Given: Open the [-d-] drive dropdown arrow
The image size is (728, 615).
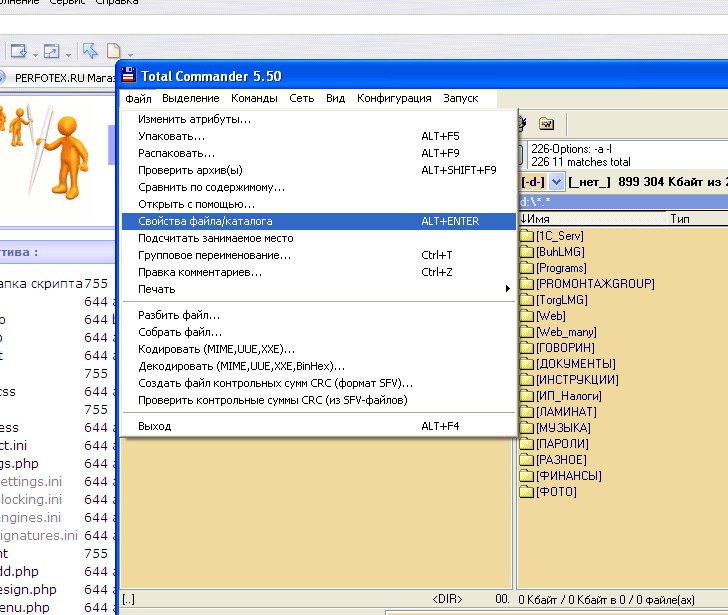Looking at the screenshot, I should 556,181.
